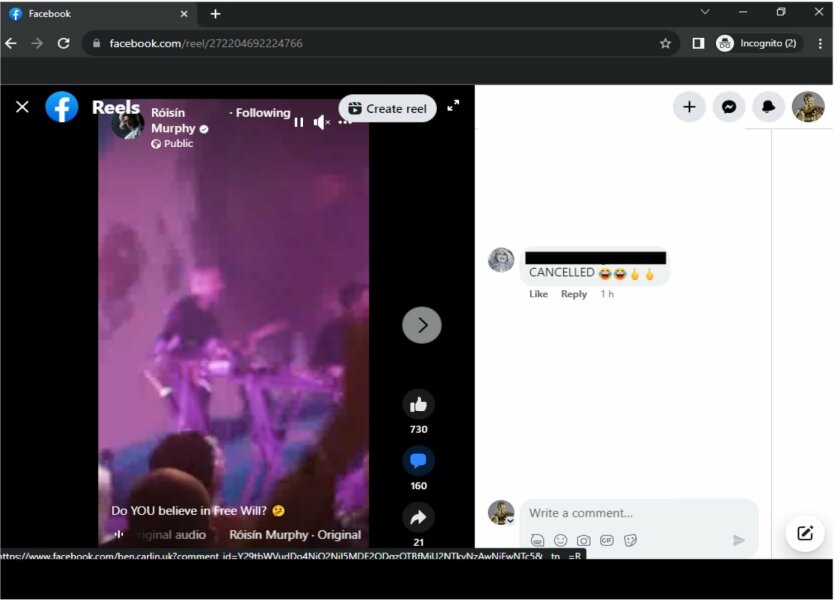
Task: Click the Facebook logo icon
Action: [x=62, y=107]
